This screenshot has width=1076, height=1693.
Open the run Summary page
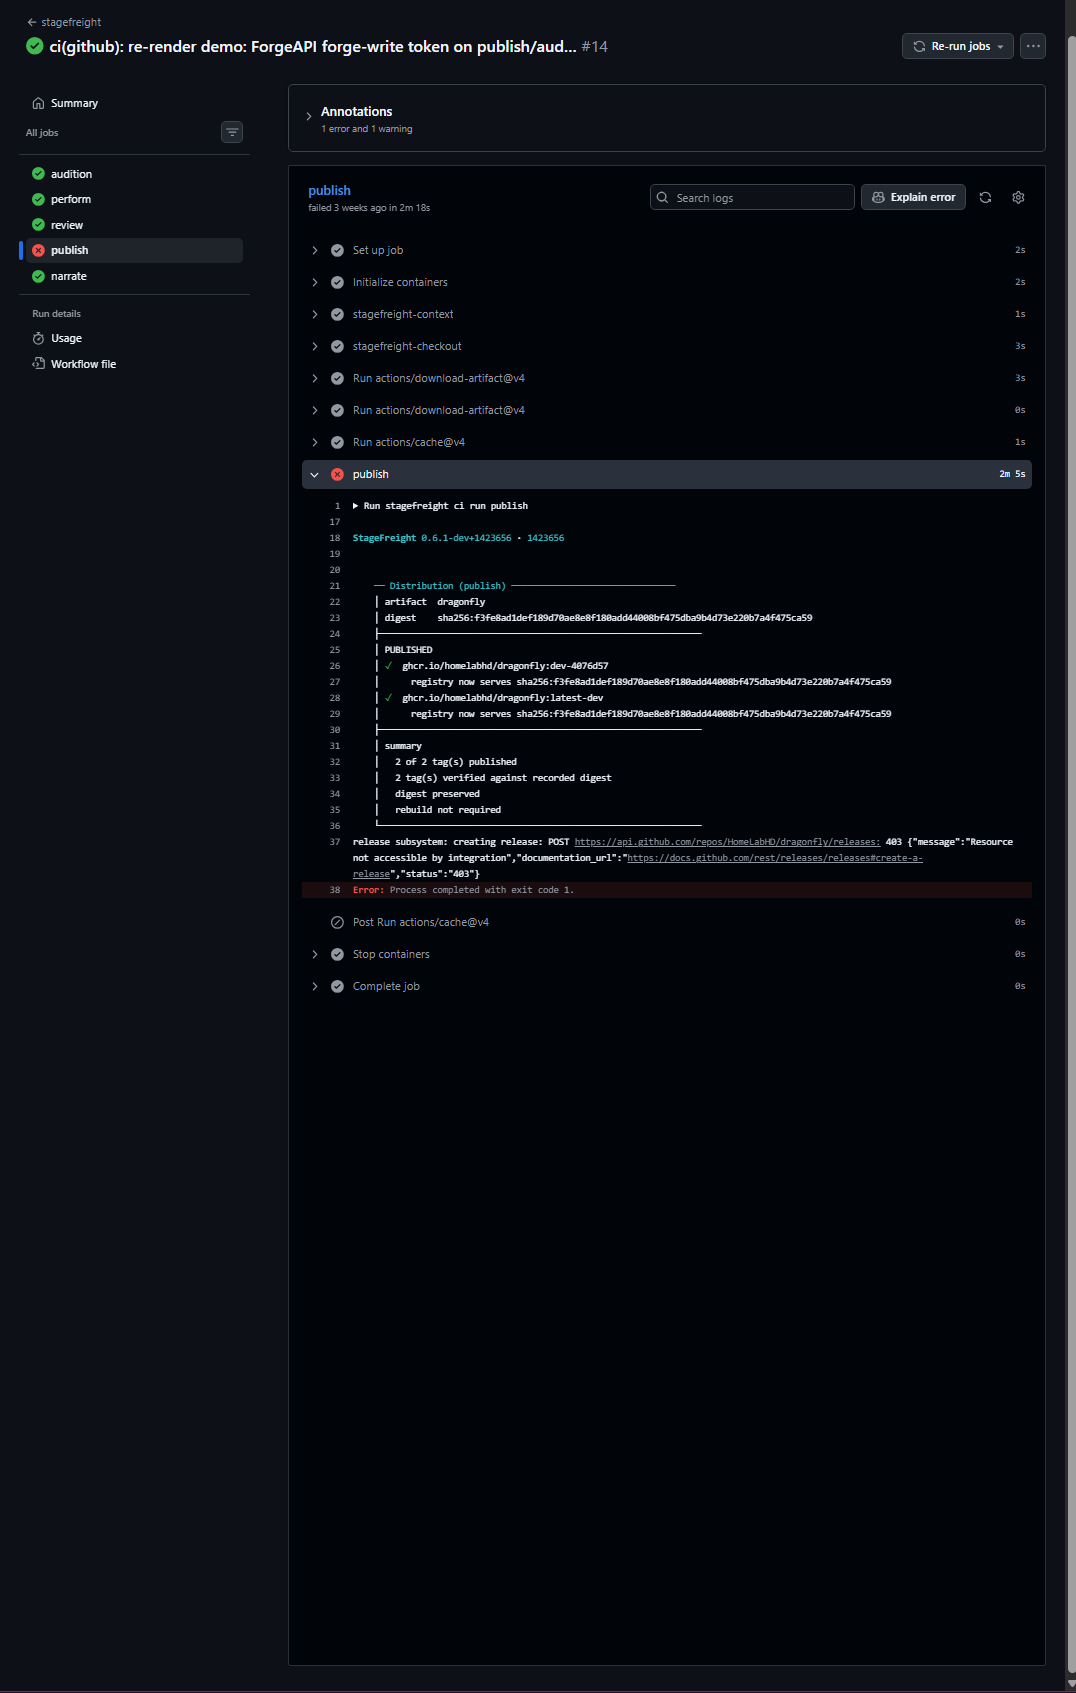pyautogui.click(x=74, y=103)
